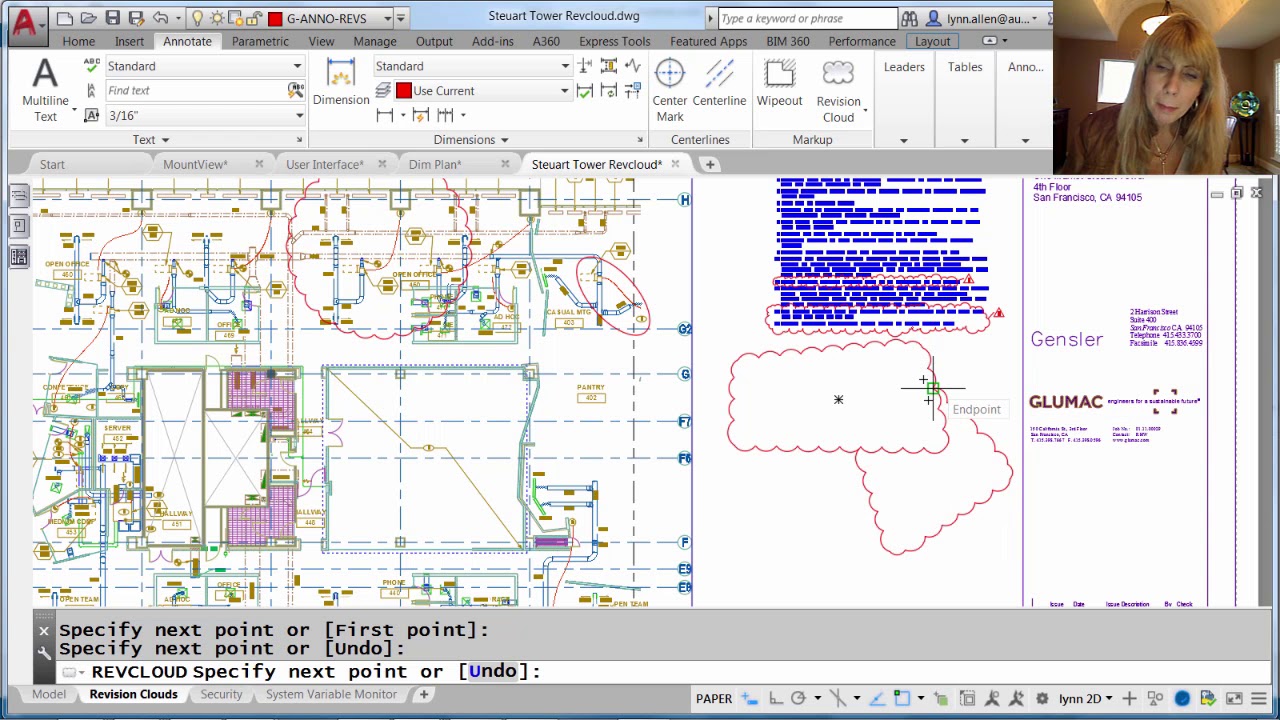Switch to the View ribbon tab
Image resolution: width=1280 pixels, height=720 pixels.
click(321, 41)
